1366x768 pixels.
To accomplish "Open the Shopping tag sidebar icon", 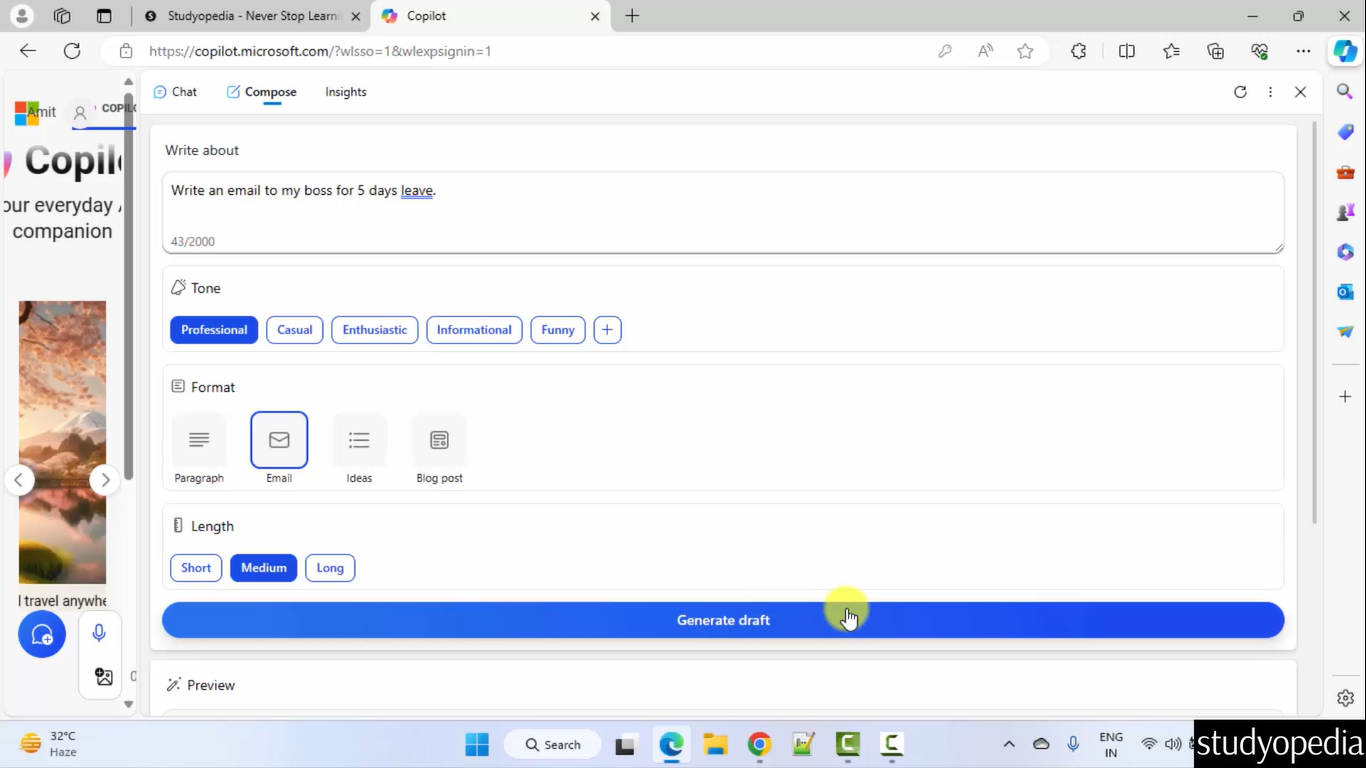I will pos(1345,132).
